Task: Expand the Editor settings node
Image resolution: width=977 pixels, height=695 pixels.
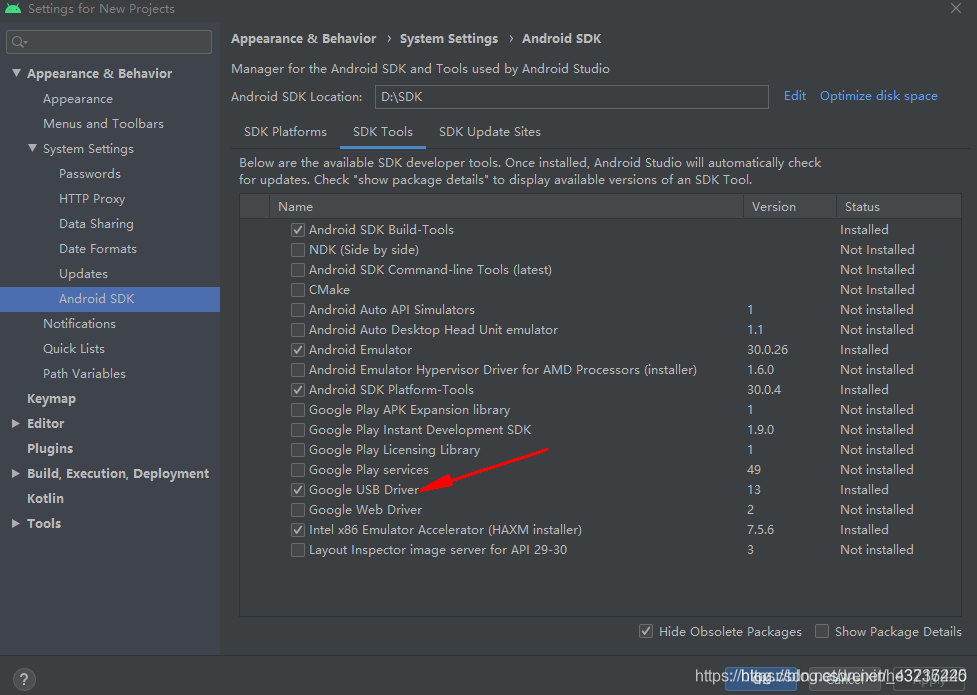Action: [x=16, y=423]
